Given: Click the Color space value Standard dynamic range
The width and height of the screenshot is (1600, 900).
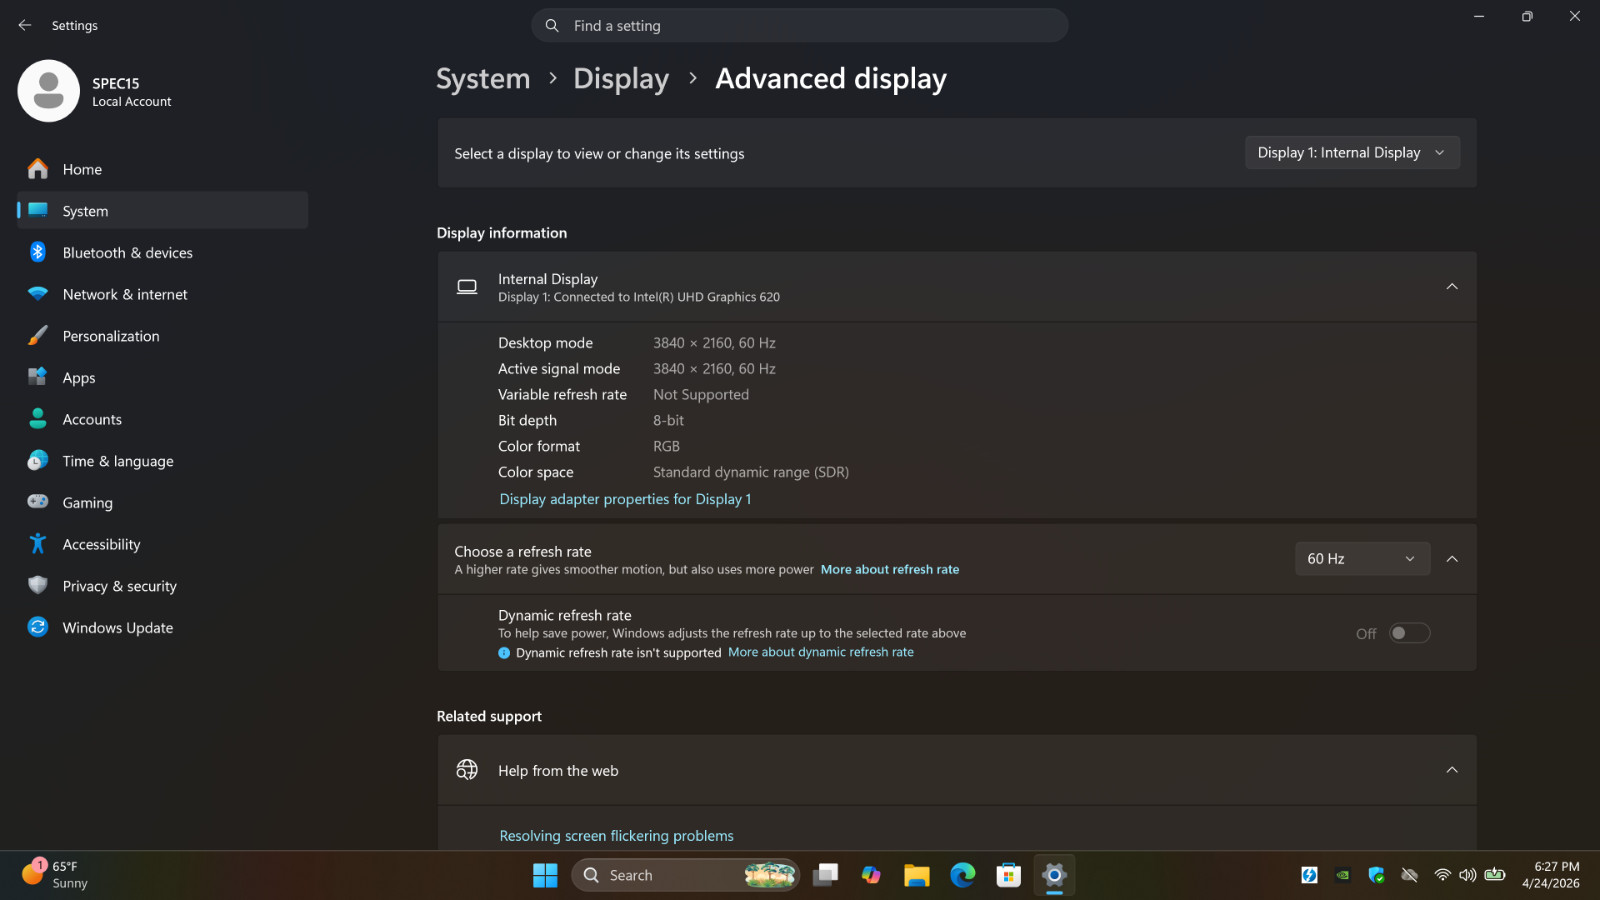Looking at the screenshot, I should pos(751,472).
